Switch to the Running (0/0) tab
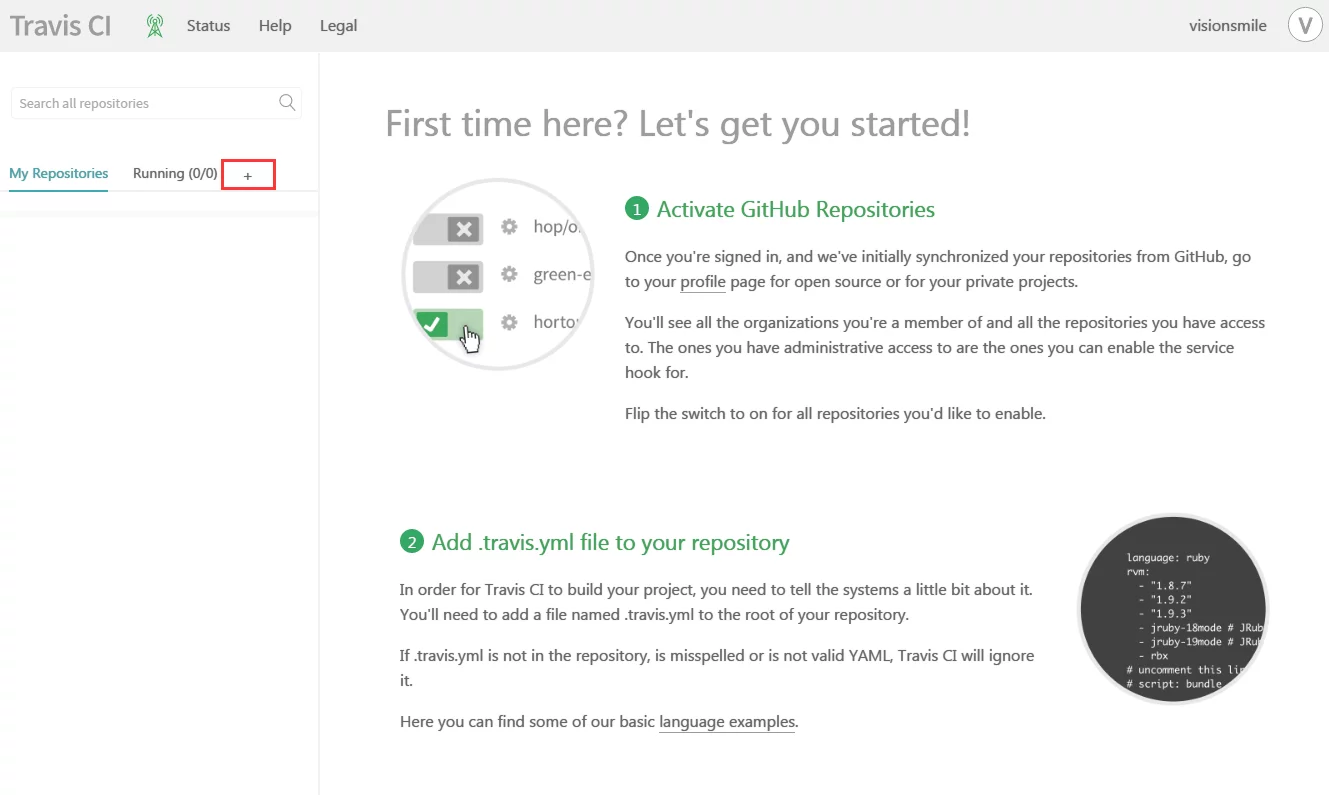Screen dimensions: 1329x795 (x=175, y=173)
